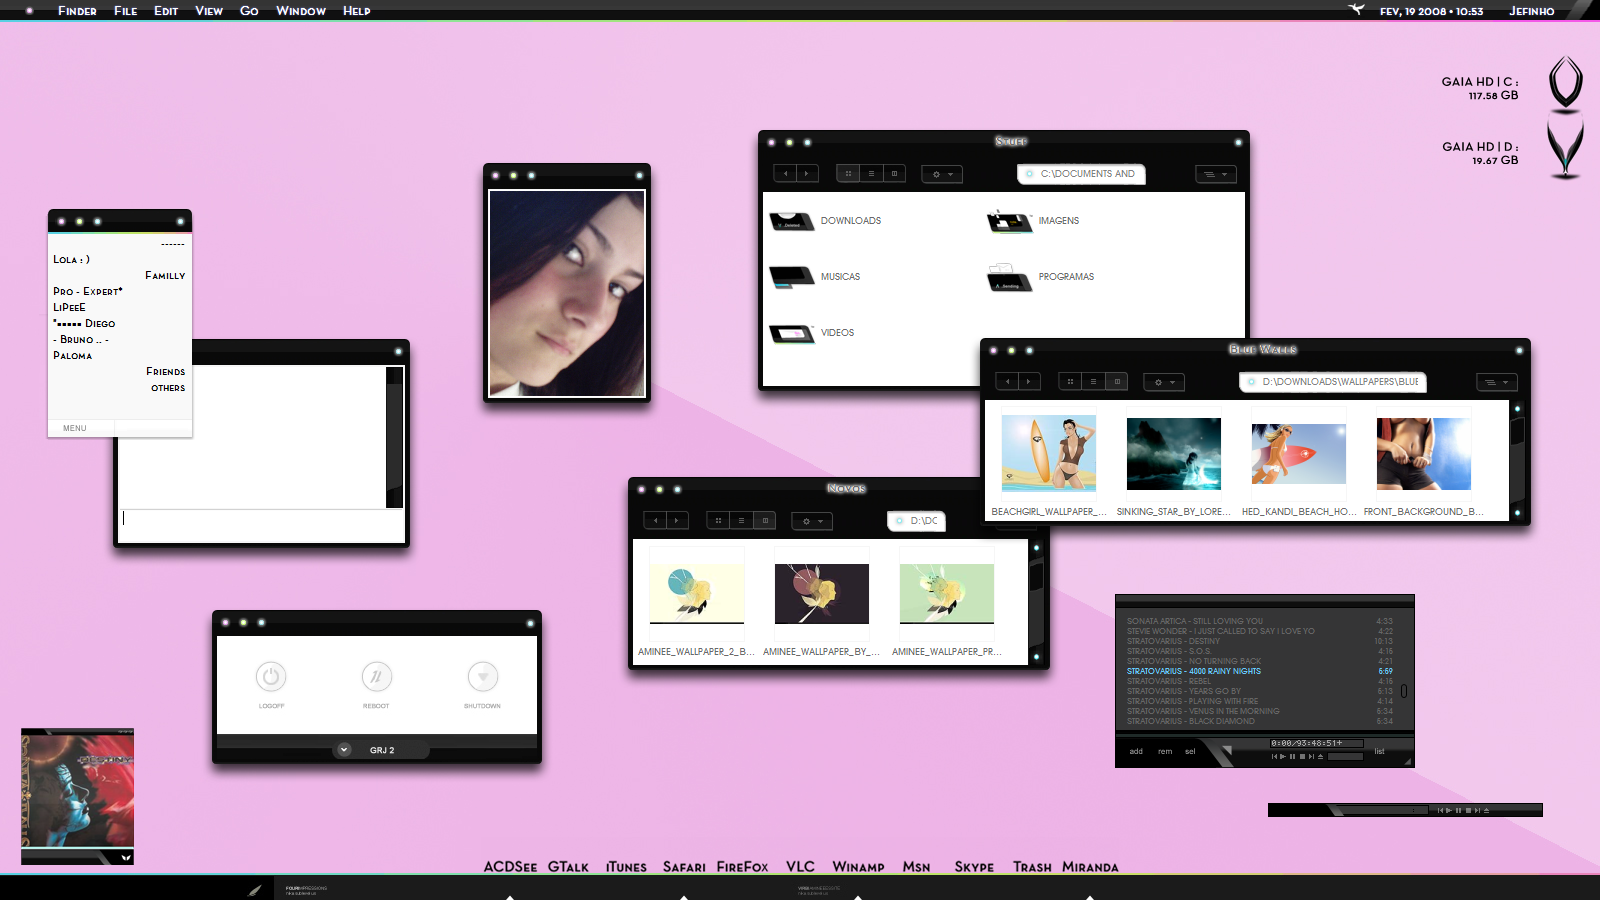Switch Blue Walls window to icon view
The image size is (1600, 900).
pos(1070,382)
